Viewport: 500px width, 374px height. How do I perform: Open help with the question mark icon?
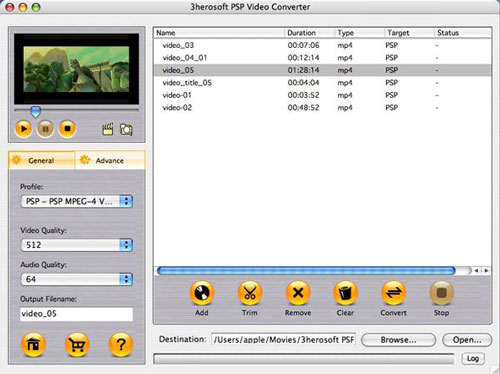tap(121, 344)
